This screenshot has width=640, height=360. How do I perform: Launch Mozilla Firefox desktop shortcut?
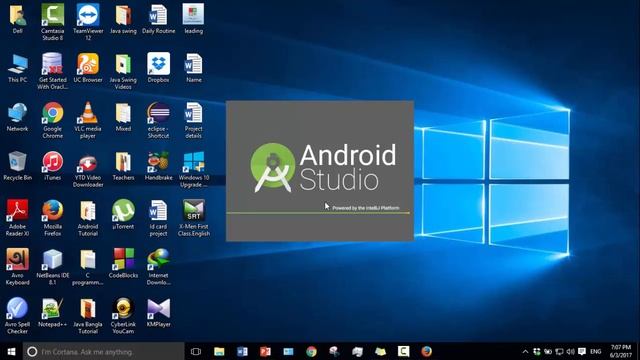(x=53, y=211)
